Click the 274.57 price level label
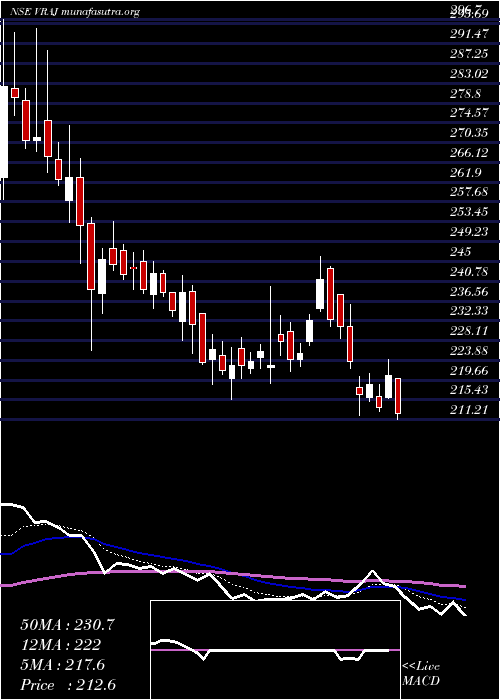500x700 pixels. pos(469,113)
